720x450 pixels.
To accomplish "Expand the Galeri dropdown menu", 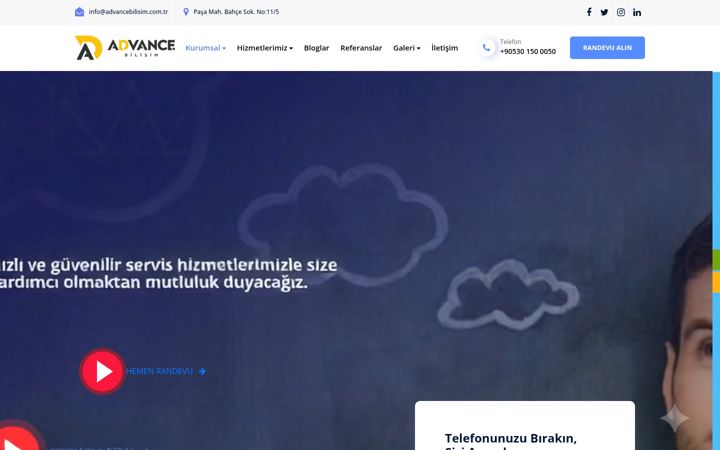I will point(406,48).
